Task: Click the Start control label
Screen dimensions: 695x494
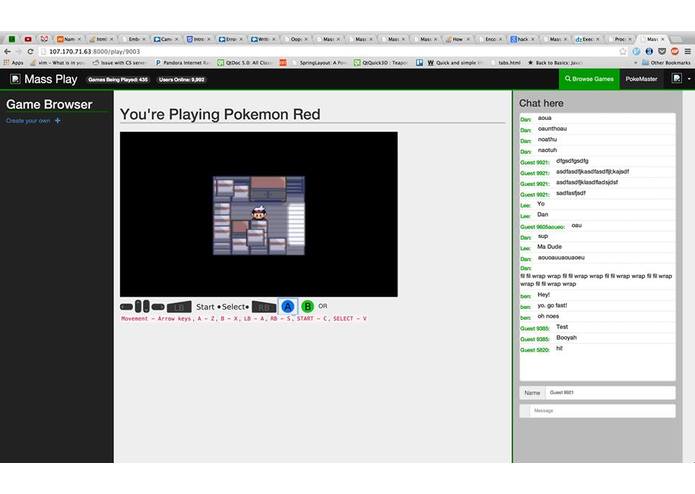Action: pos(205,307)
